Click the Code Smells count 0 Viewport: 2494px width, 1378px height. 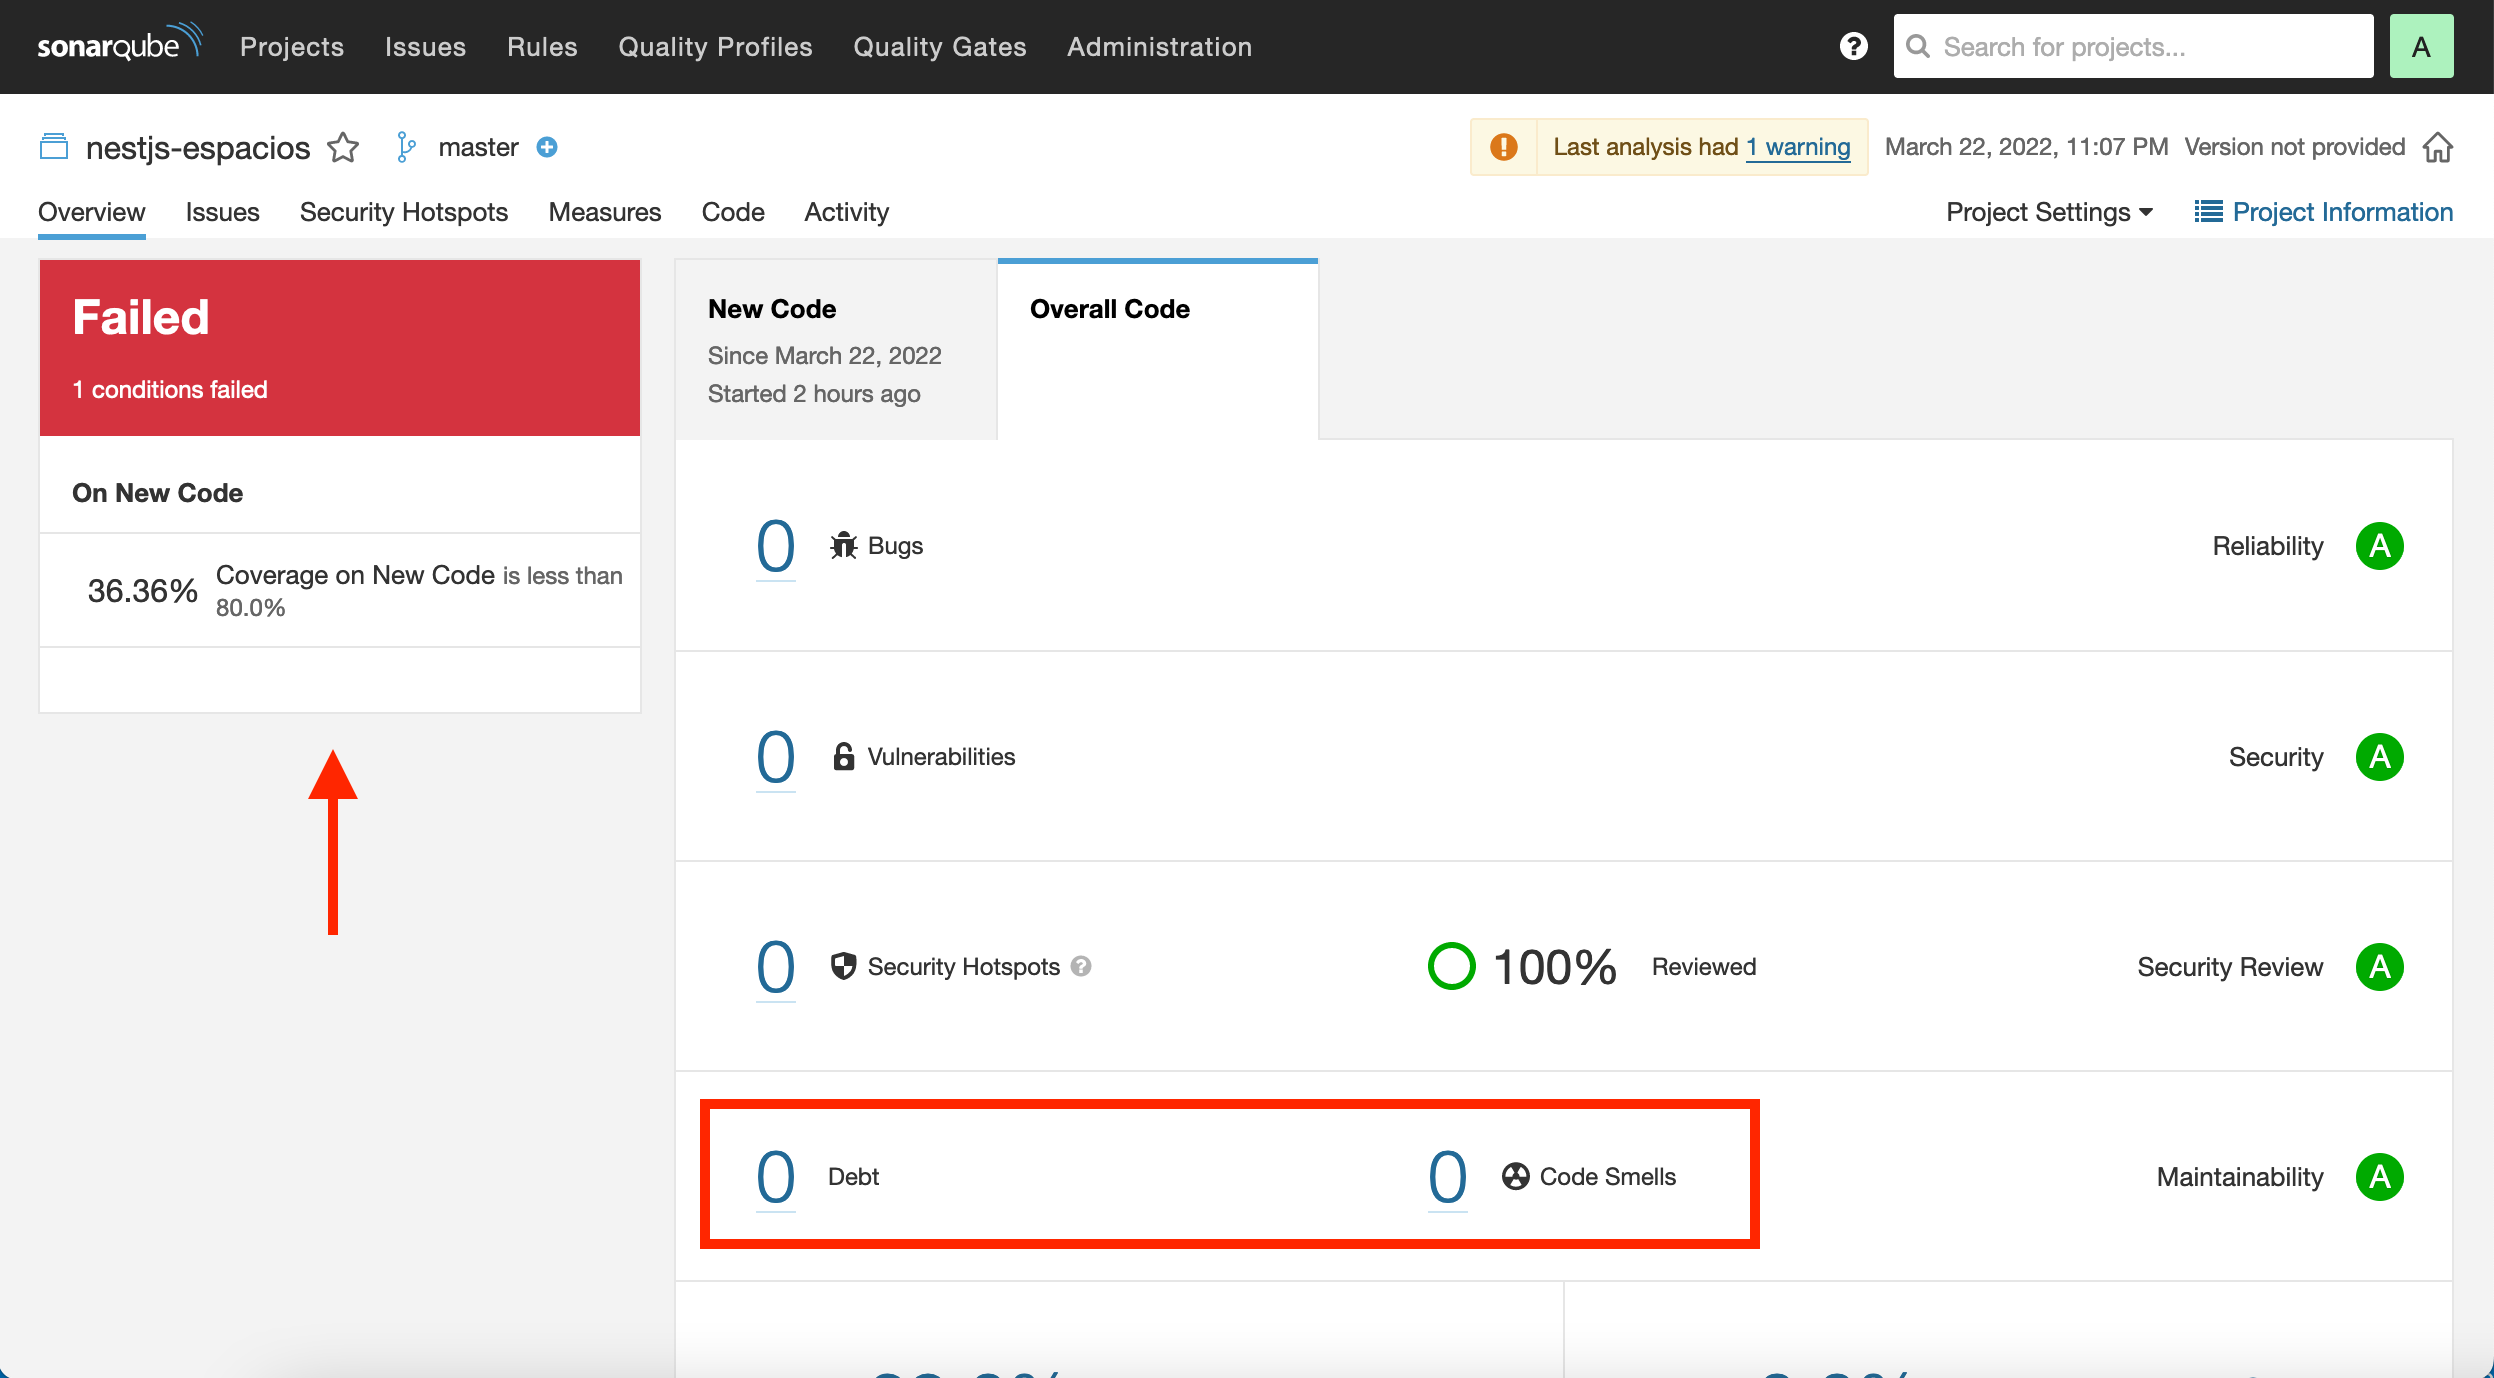coord(1448,1177)
